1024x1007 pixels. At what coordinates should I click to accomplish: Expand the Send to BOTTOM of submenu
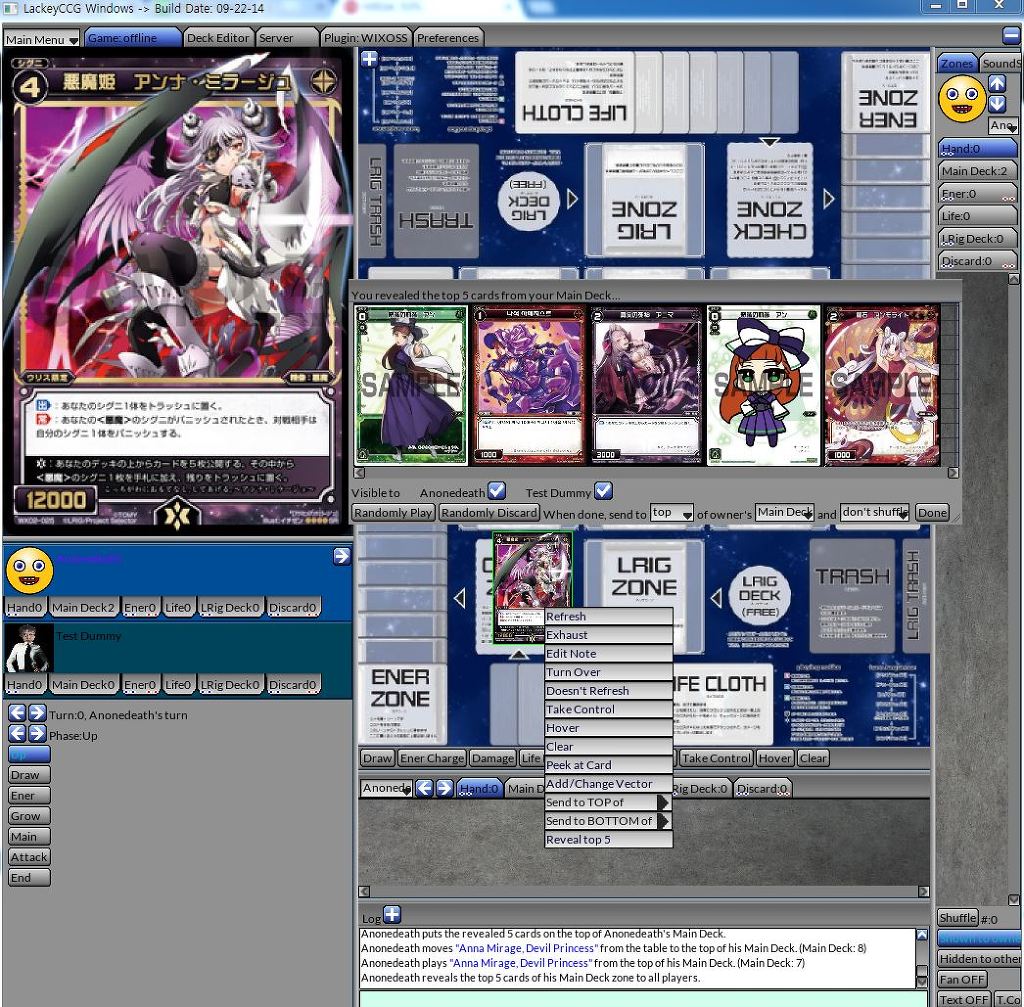click(x=608, y=821)
